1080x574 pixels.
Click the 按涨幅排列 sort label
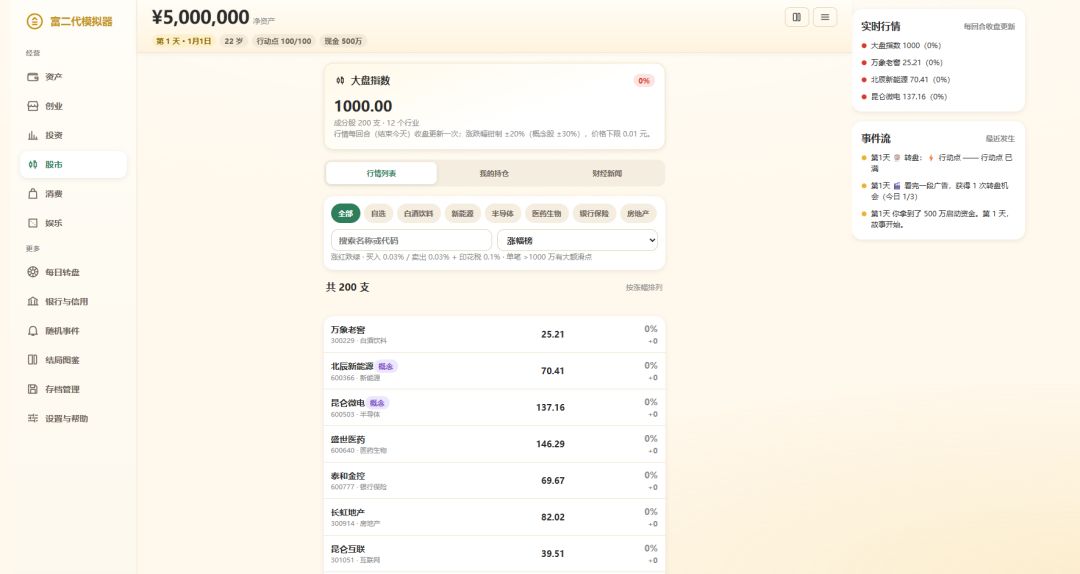point(644,287)
